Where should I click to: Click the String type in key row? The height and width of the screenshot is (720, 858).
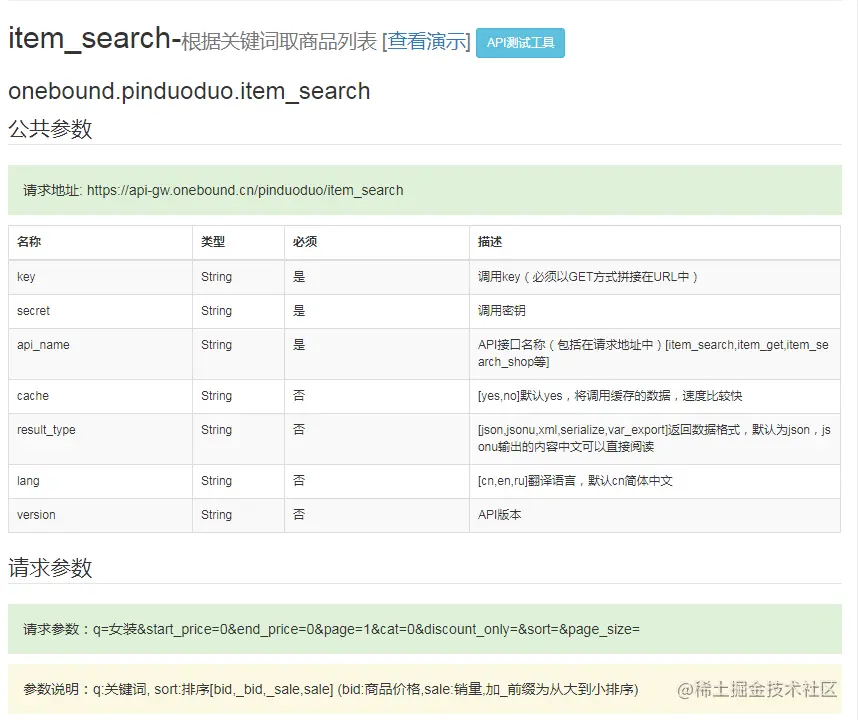tap(216, 277)
